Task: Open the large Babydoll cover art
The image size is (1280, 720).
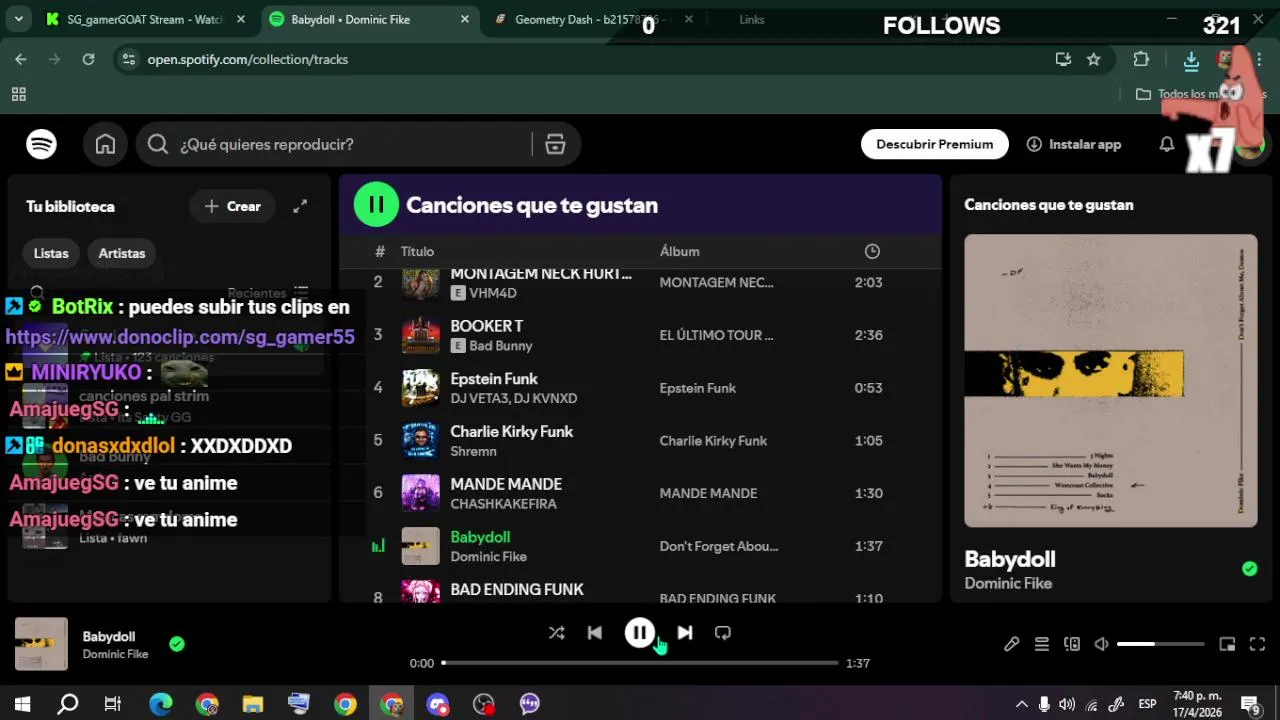Action: click(x=1111, y=380)
